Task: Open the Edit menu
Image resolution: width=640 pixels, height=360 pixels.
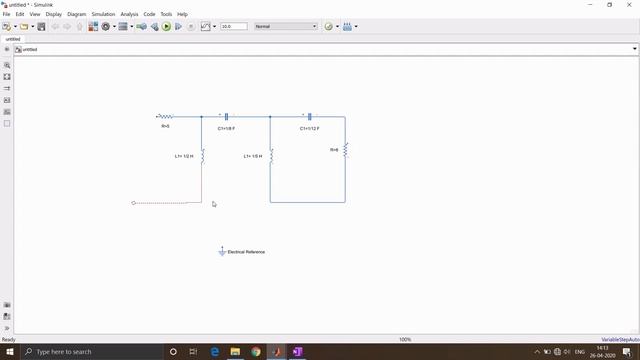Action: click(x=20, y=14)
